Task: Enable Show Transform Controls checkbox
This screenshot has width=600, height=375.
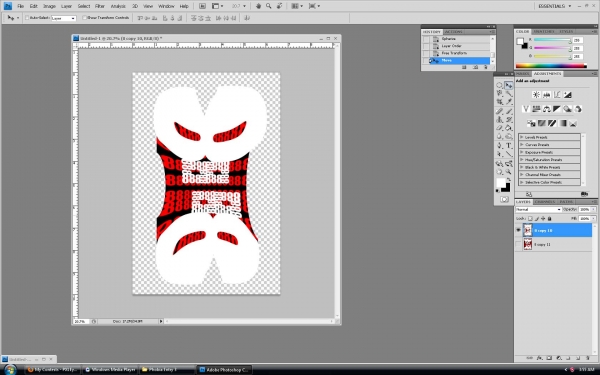Action: [85, 18]
